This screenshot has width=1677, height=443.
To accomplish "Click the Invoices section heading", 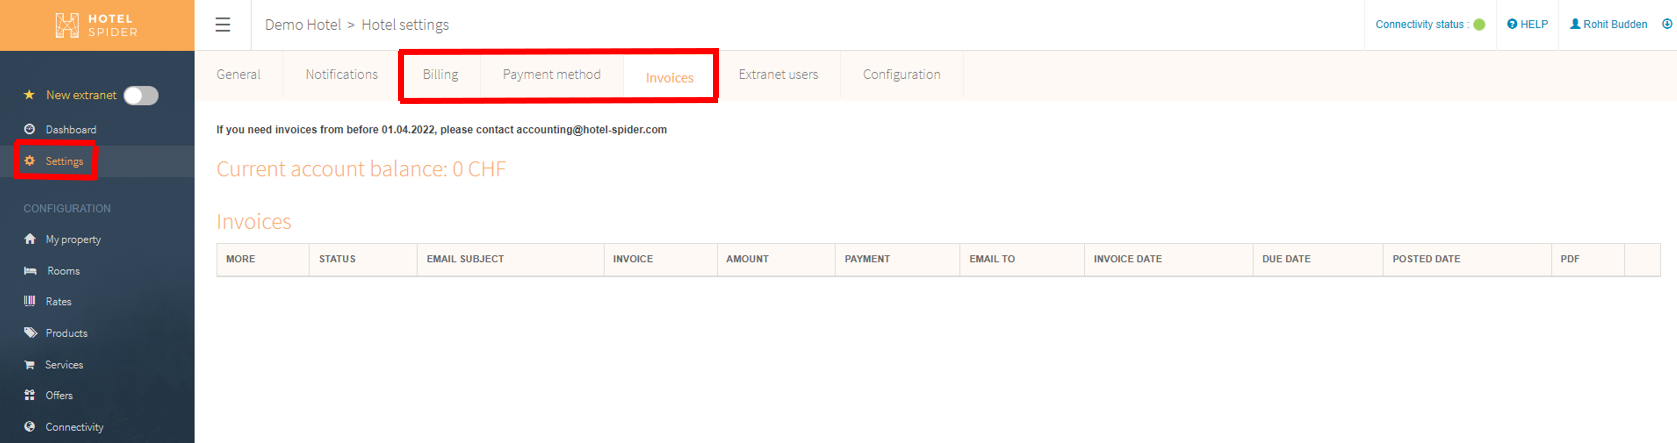I will [254, 222].
